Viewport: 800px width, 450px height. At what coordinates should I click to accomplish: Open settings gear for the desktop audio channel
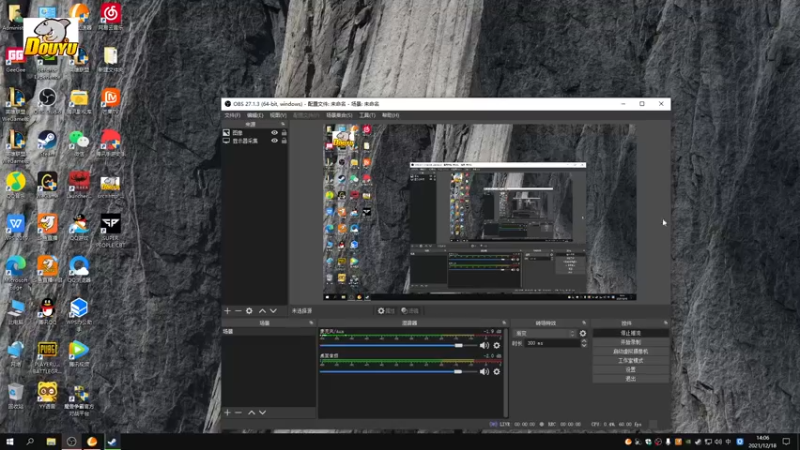497,371
